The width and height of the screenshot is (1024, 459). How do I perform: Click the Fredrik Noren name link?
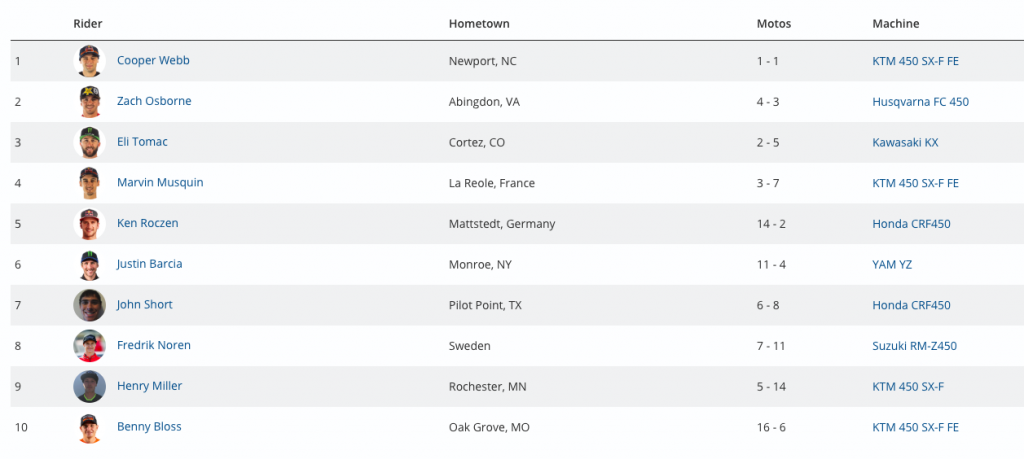click(x=153, y=345)
